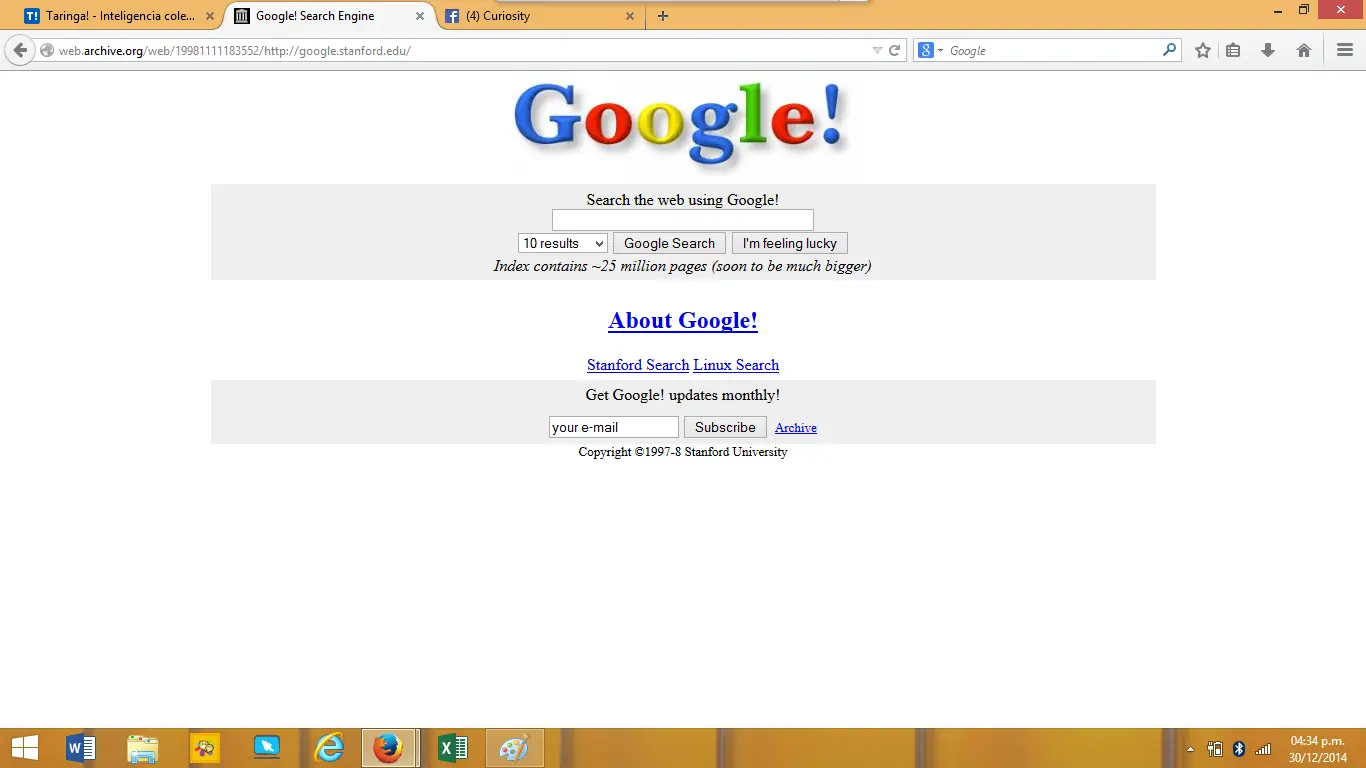Open the blue screen-with-cursor taskbar app
The height and width of the screenshot is (768, 1366).
coord(267,748)
